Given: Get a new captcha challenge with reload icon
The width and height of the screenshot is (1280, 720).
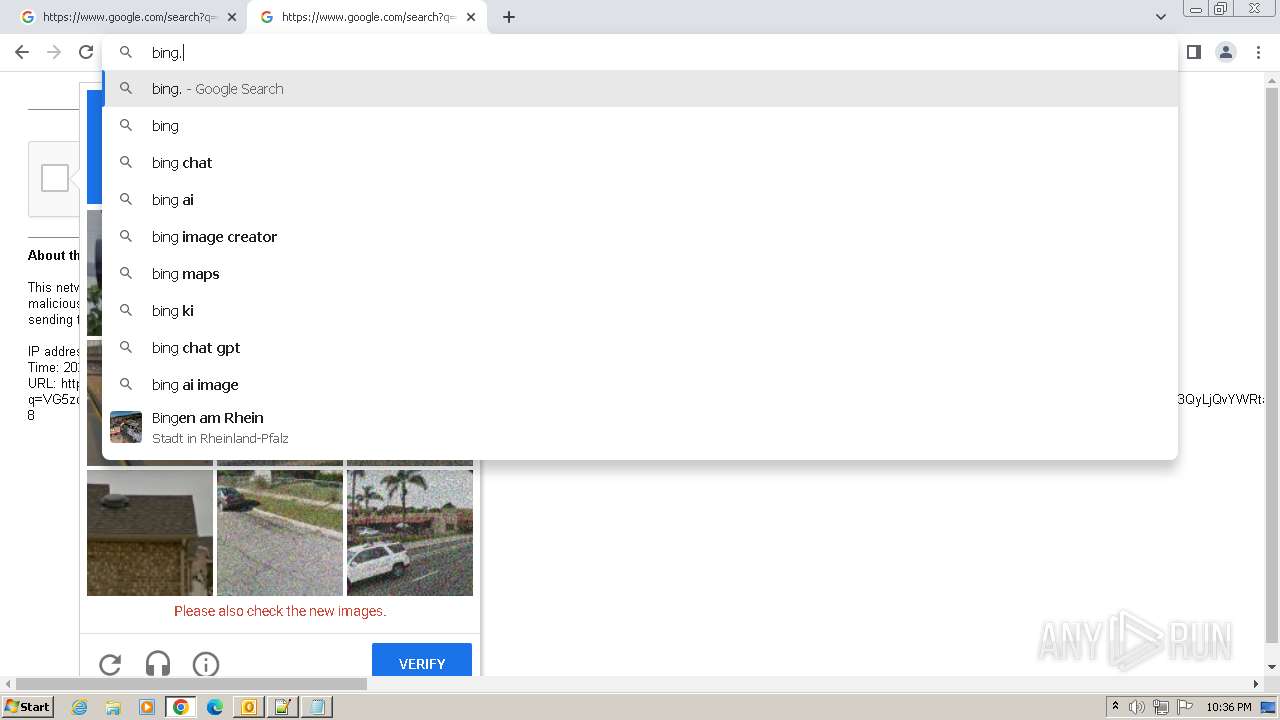Looking at the screenshot, I should point(110,663).
